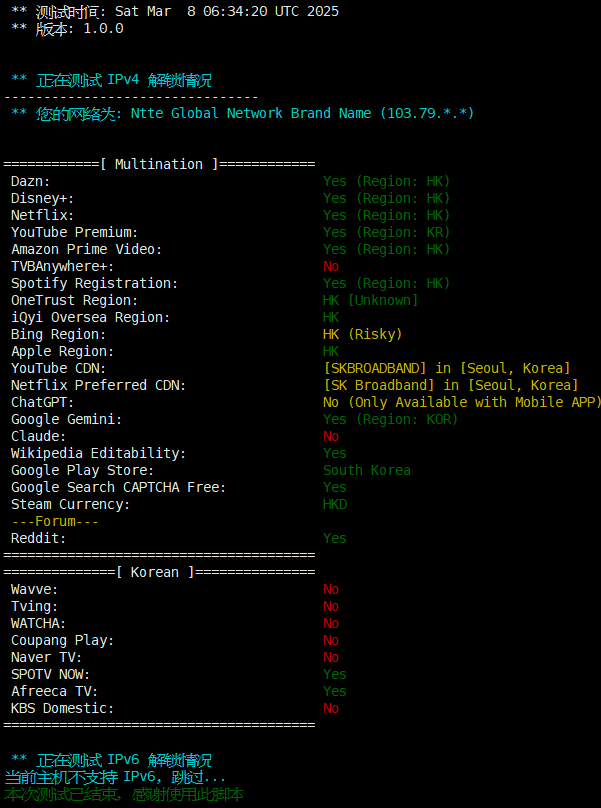Click the 'Netflix Preferred CDN:' label
Image resolution: width=601 pixels, height=808 pixels.
(x=98, y=385)
